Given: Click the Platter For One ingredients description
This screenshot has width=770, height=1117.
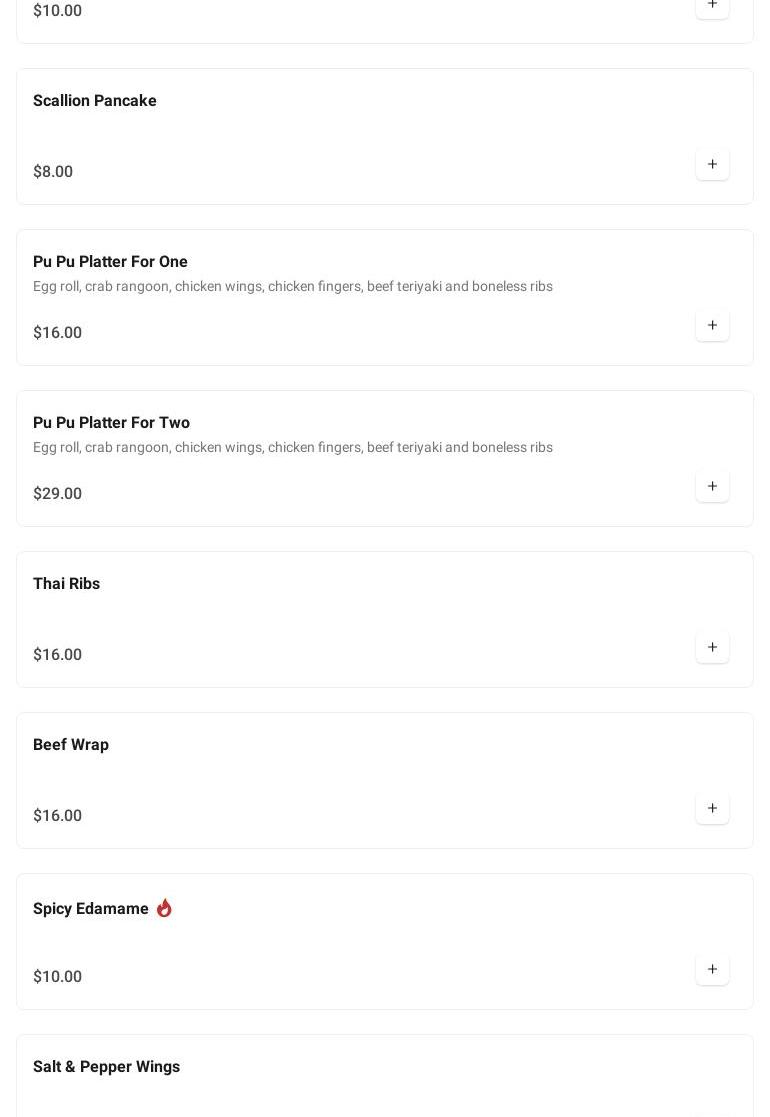Looking at the screenshot, I should [292, 287].
